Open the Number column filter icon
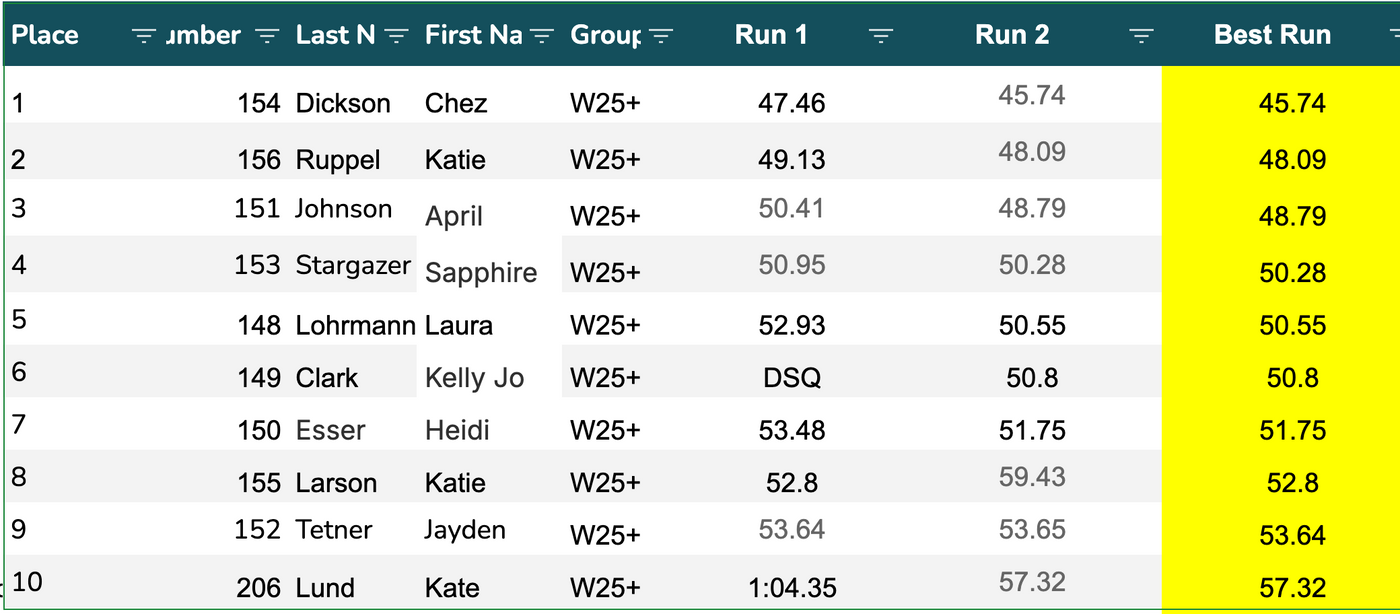Screen dimensions: 1400x614 coord(266,36)
